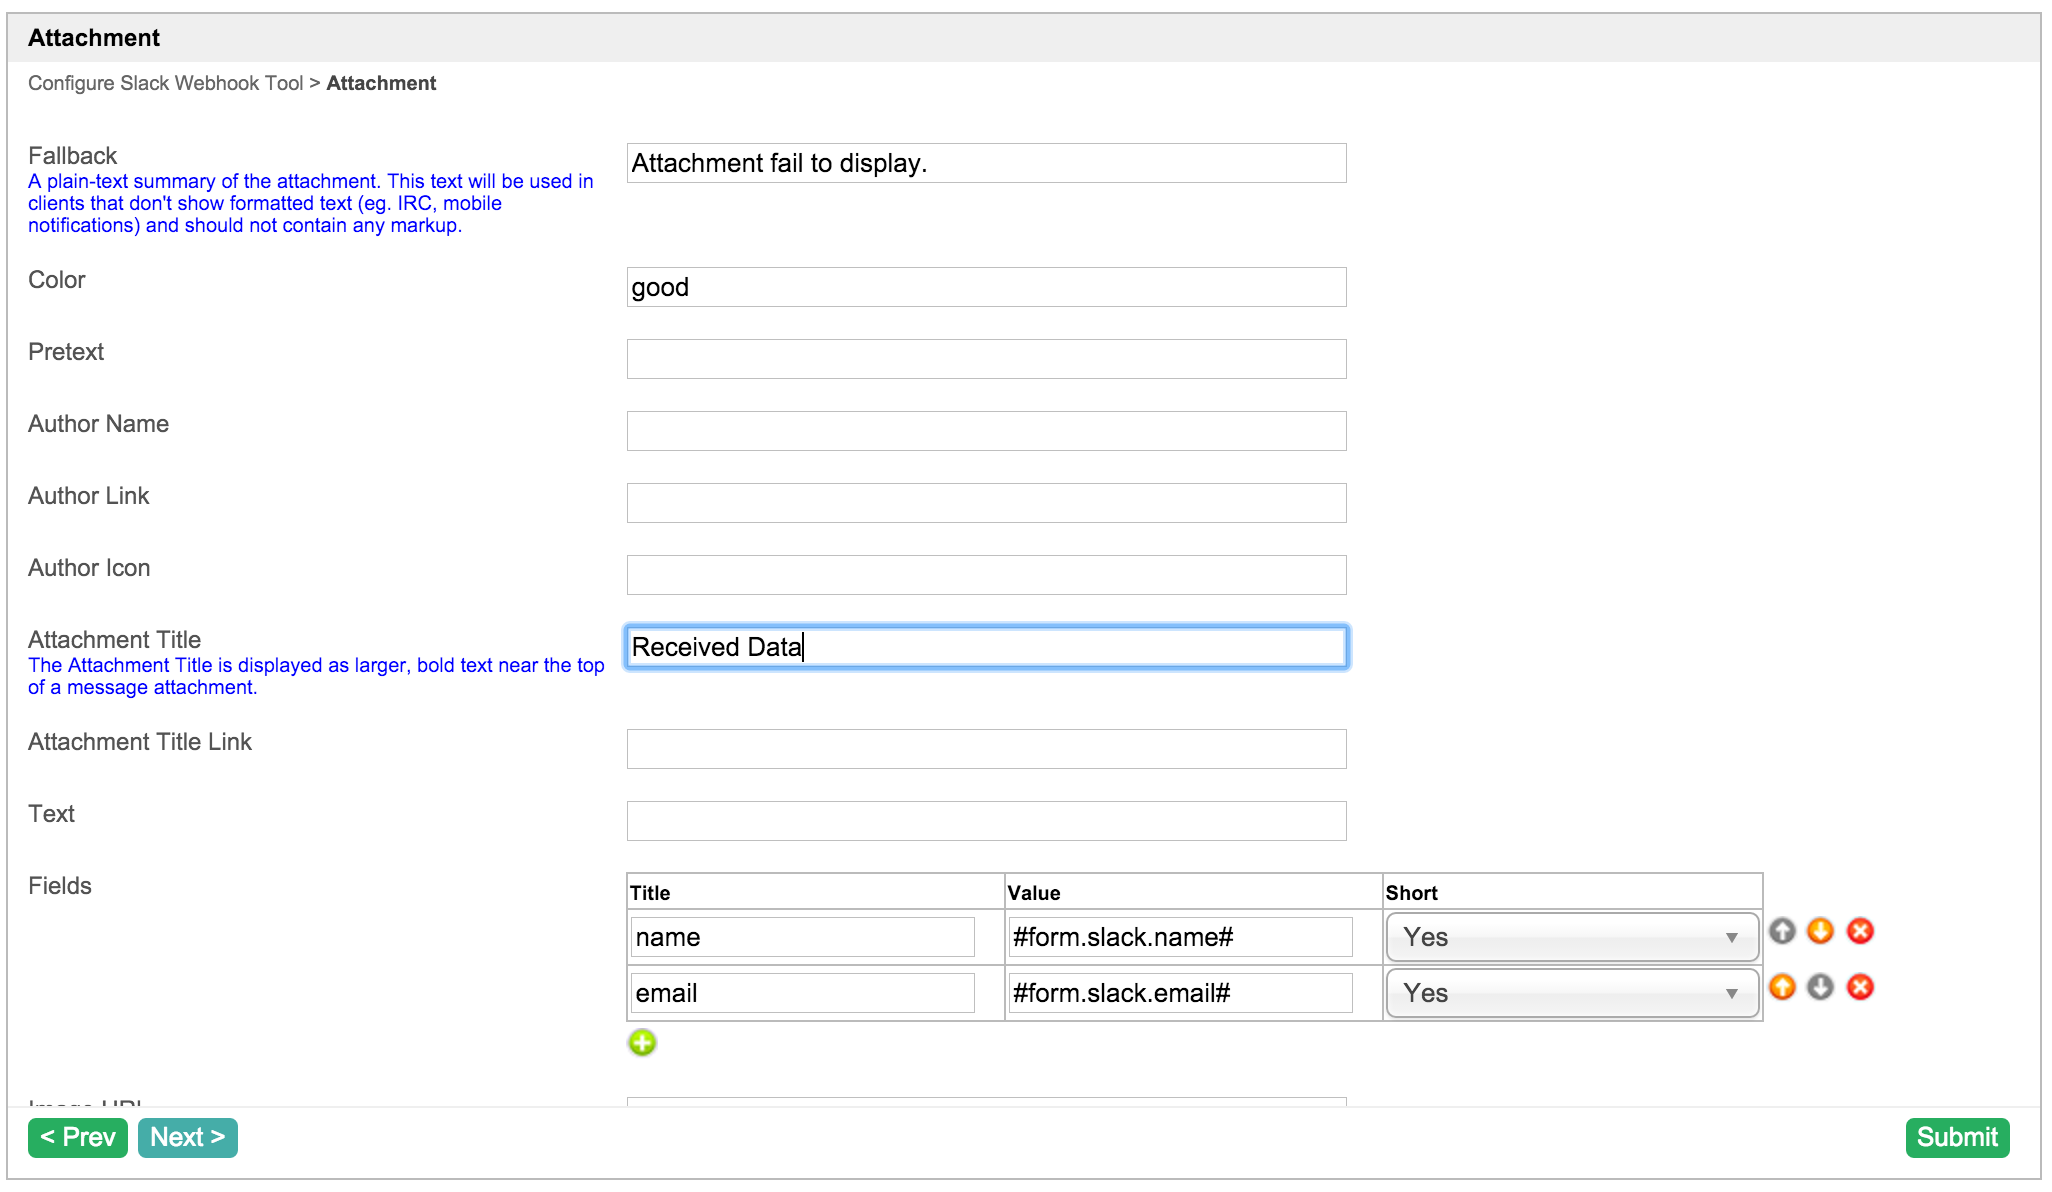Submit the attachment configuration
The height and width of the screenshot is (1192, 2052).
[x=1956, y=1137]
